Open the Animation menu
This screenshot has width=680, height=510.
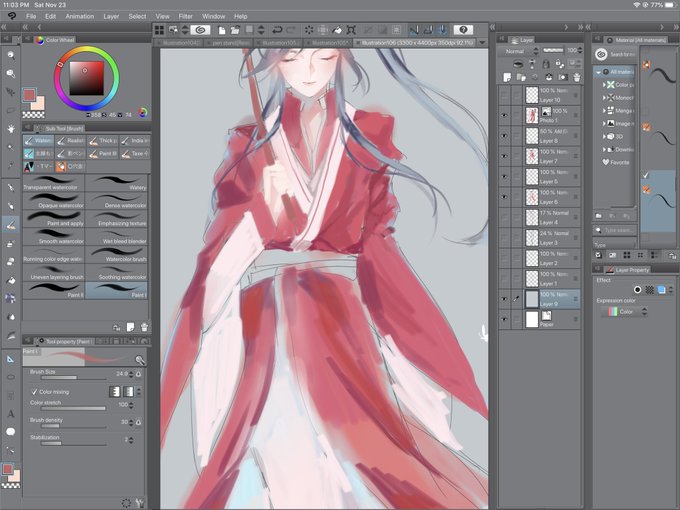point(80,16)
